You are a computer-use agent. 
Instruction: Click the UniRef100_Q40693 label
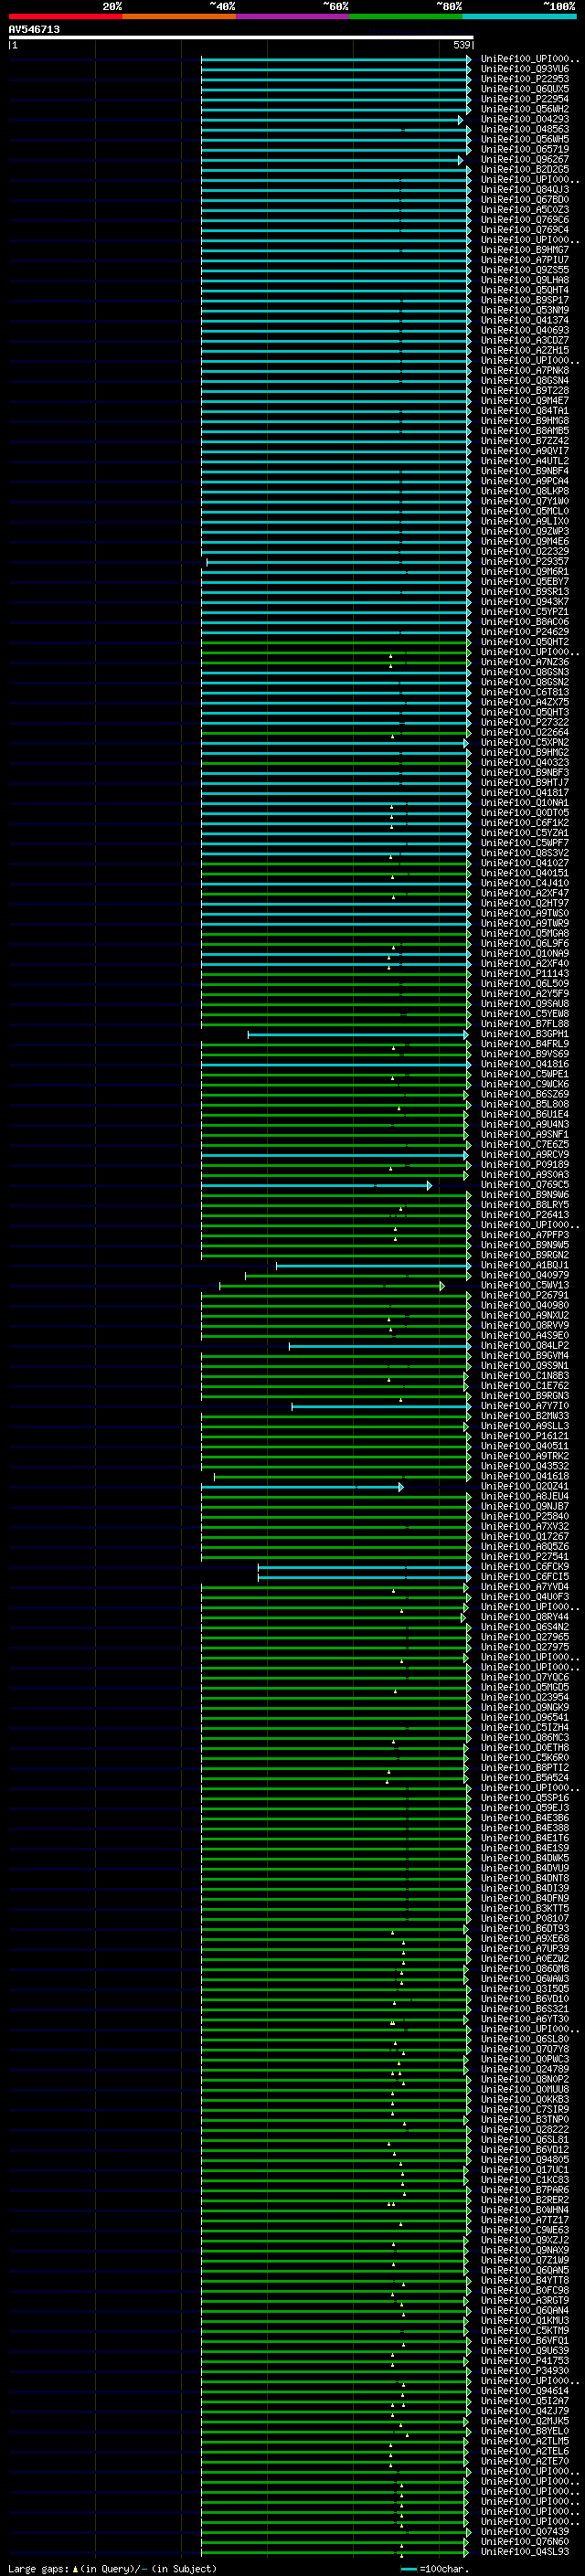pos(525,330)
